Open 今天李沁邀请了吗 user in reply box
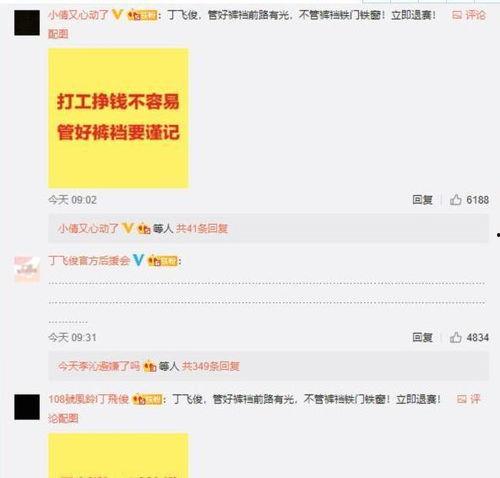 tap(99, 366)
